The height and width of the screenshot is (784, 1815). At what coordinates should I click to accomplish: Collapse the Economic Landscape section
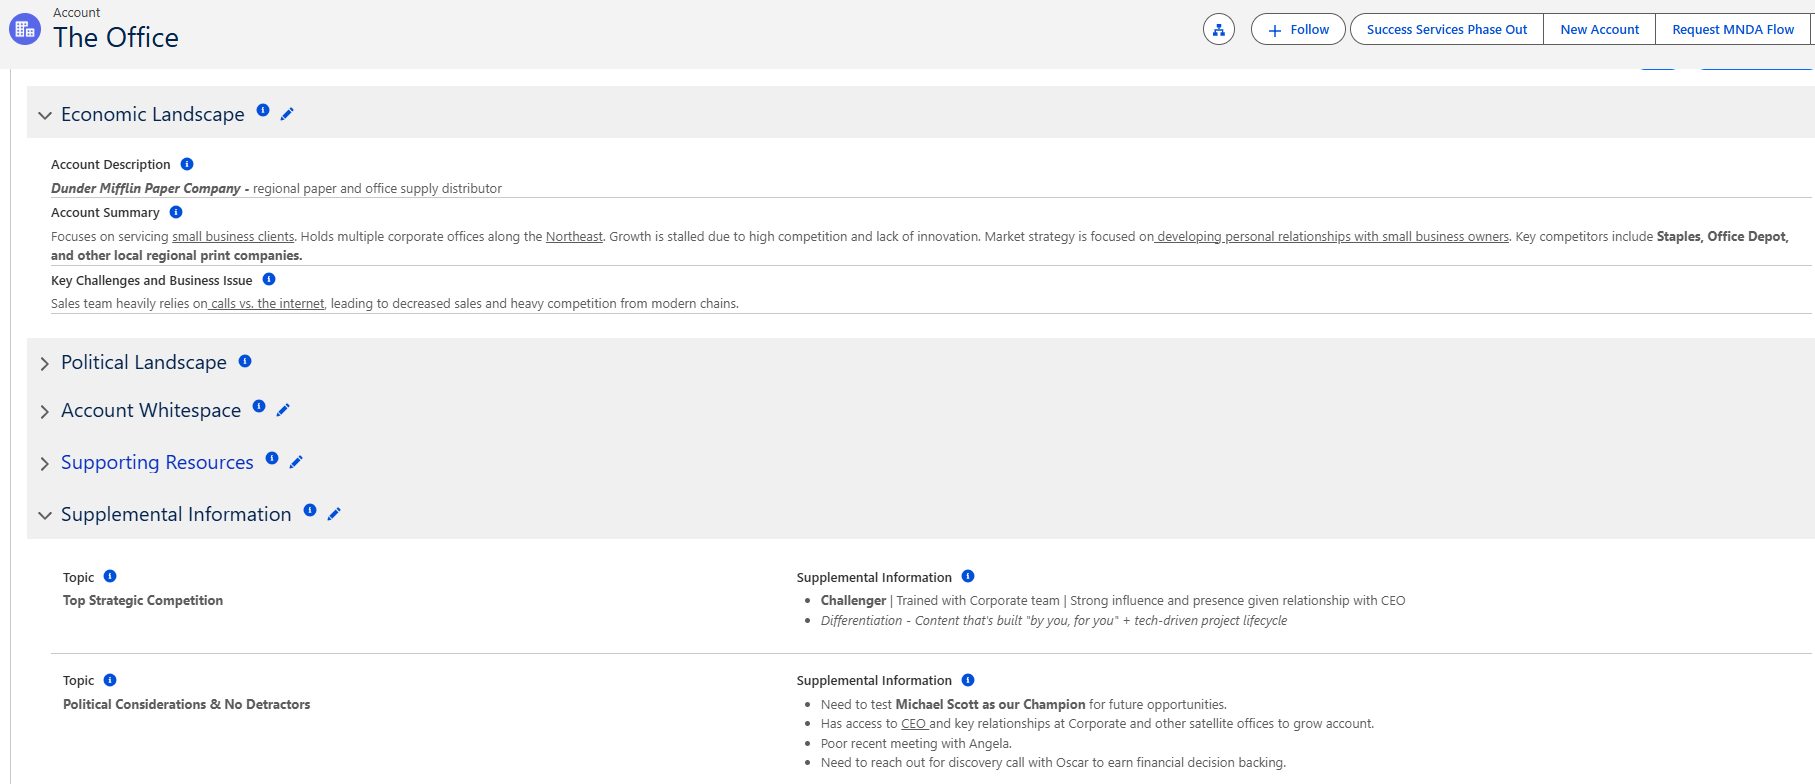[x=45, y=116]
